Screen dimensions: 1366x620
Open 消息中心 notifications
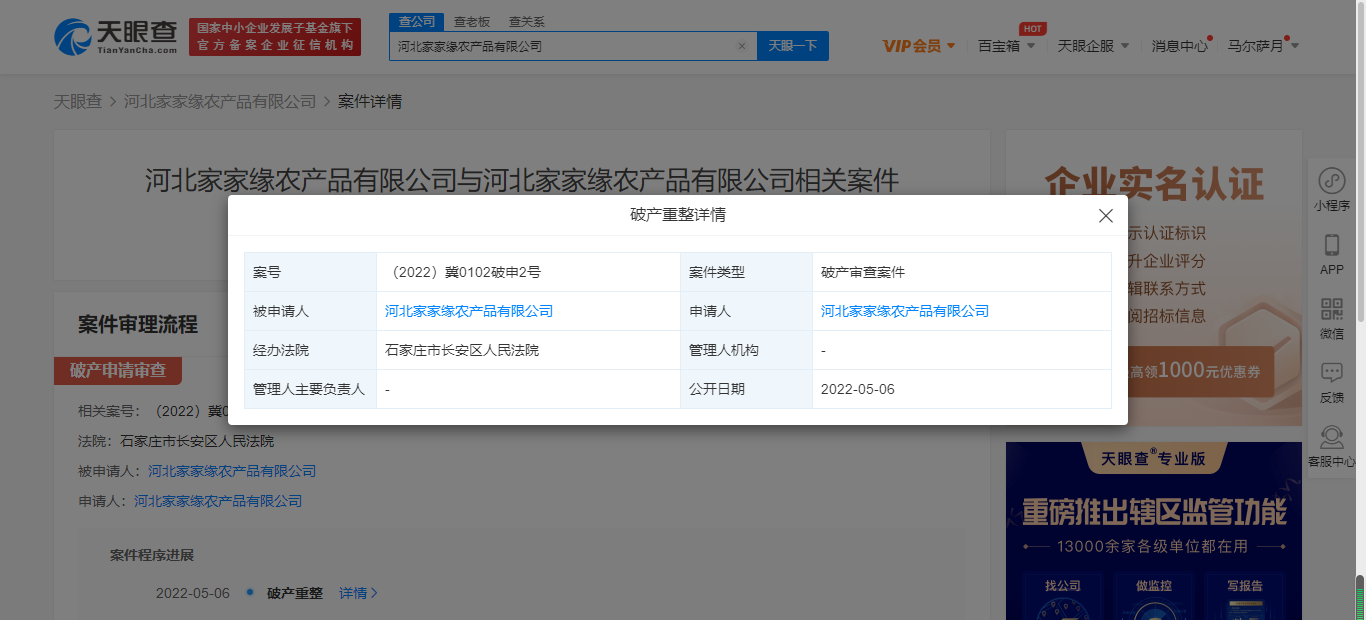[1180, 46]
